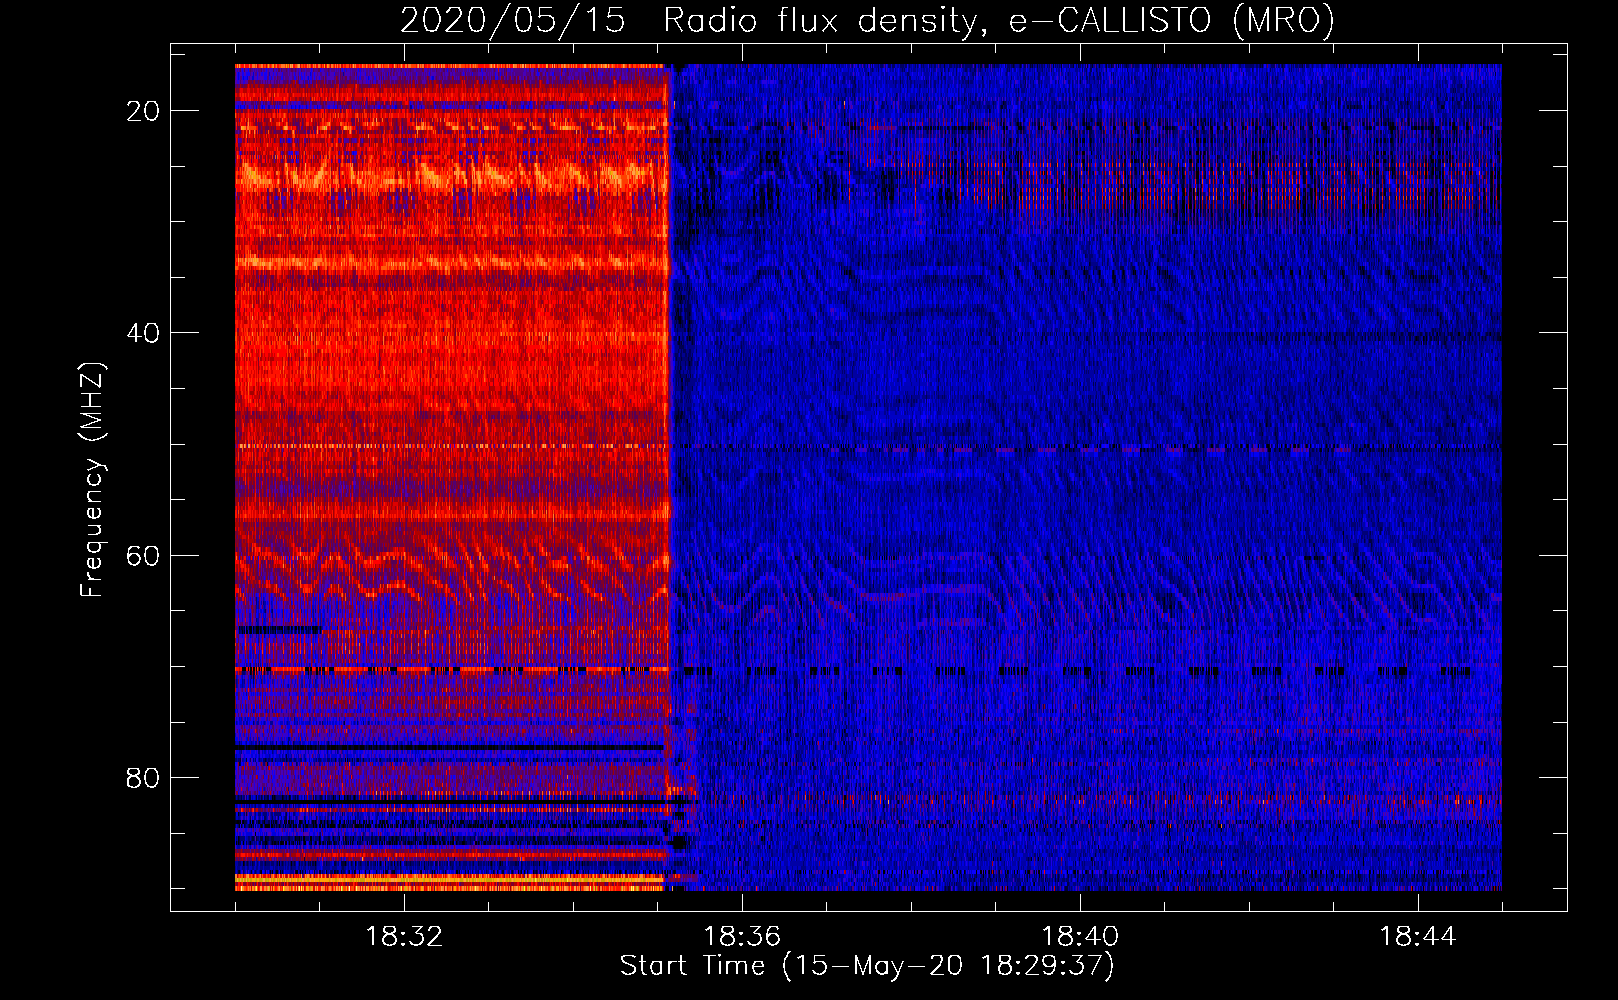Click the '18:32' time tick label
Image resolution: width=1618 pixels, height=1000 pixels.
tap(404, 937)
